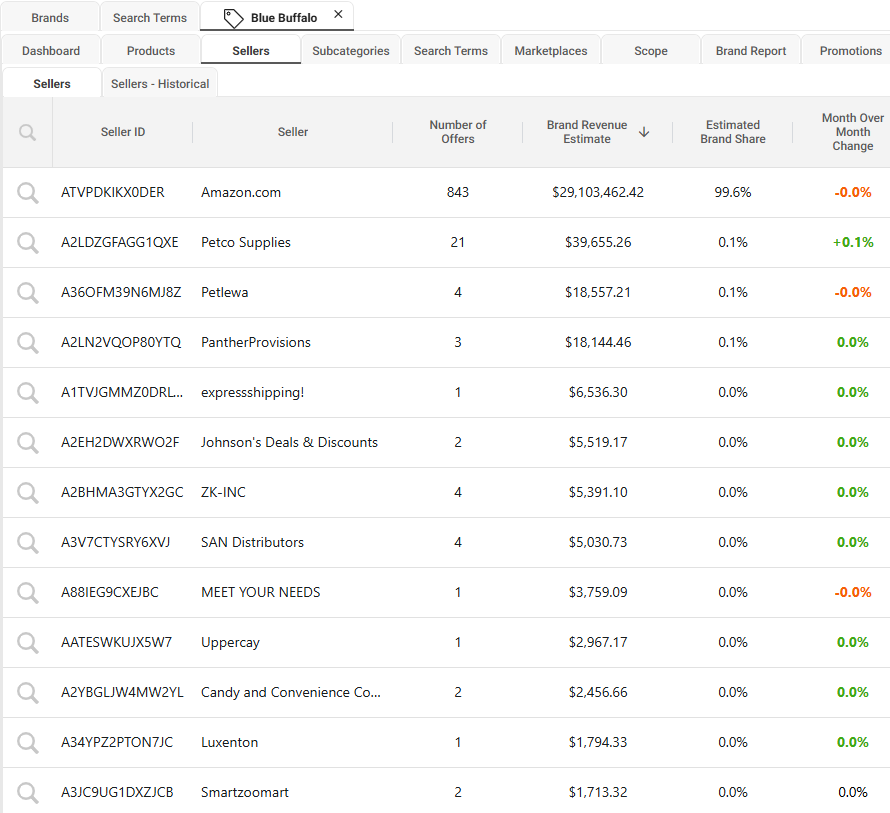Click seller name PantherProvisions

click(x=255, y=342)
